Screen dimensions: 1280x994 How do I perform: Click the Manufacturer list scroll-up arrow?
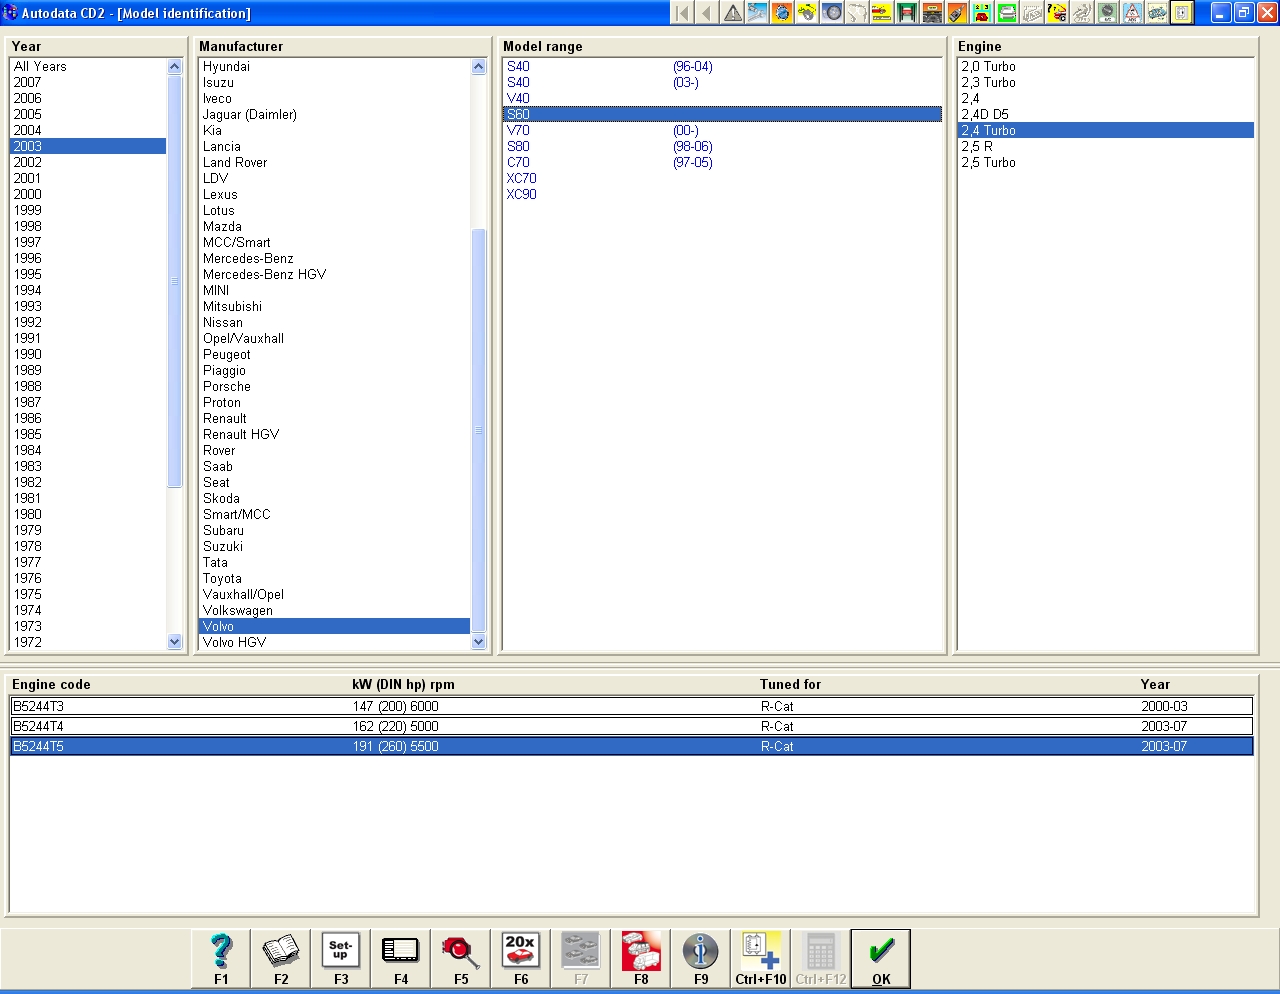[x=478, y=66]
